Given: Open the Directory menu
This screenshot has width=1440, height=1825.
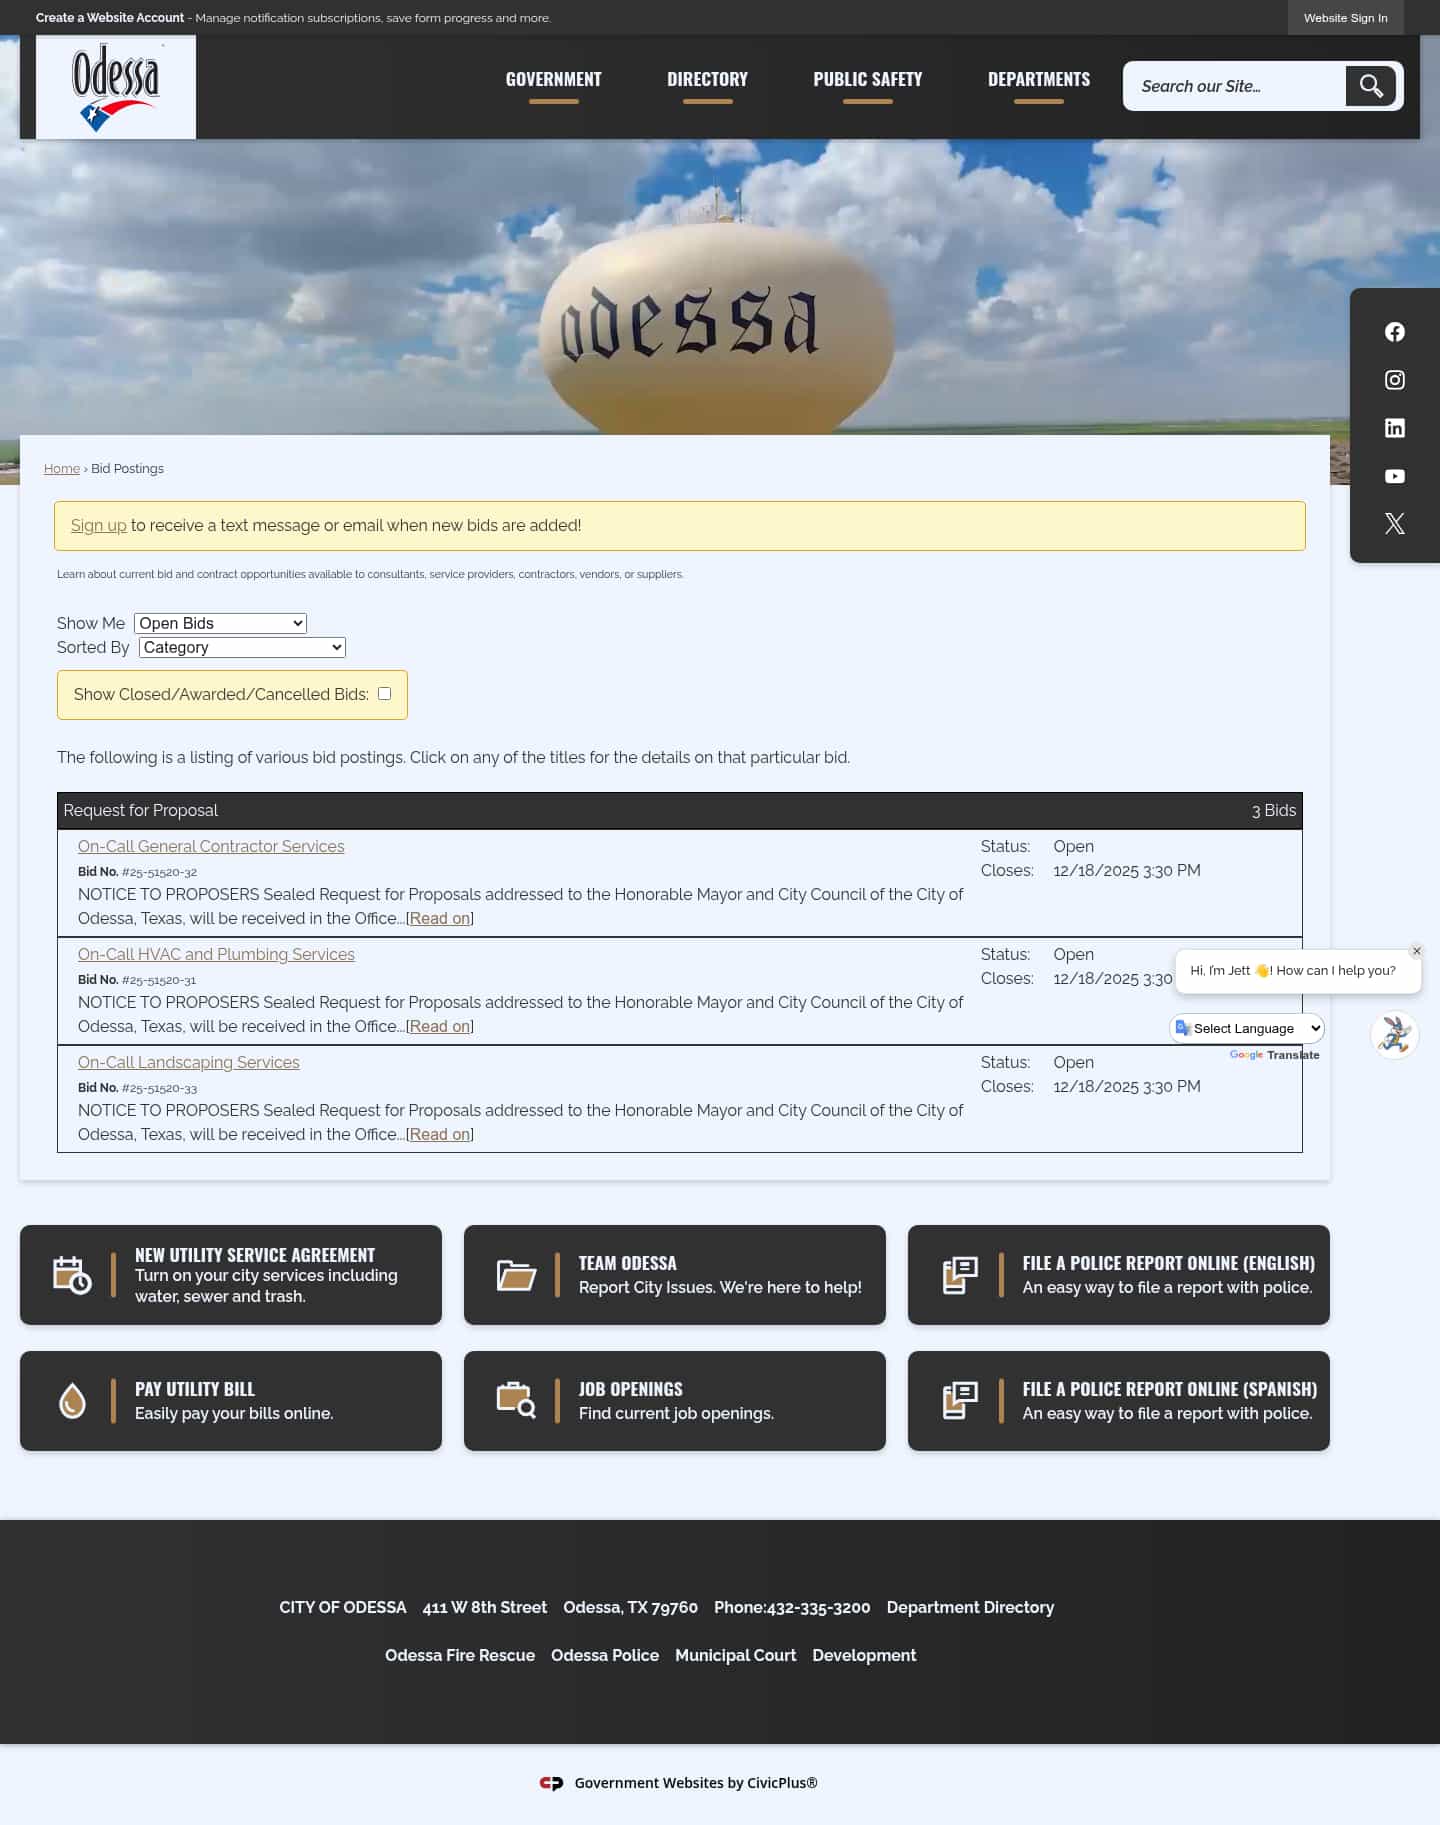Looking at the screenshot, I should point(707,79).
